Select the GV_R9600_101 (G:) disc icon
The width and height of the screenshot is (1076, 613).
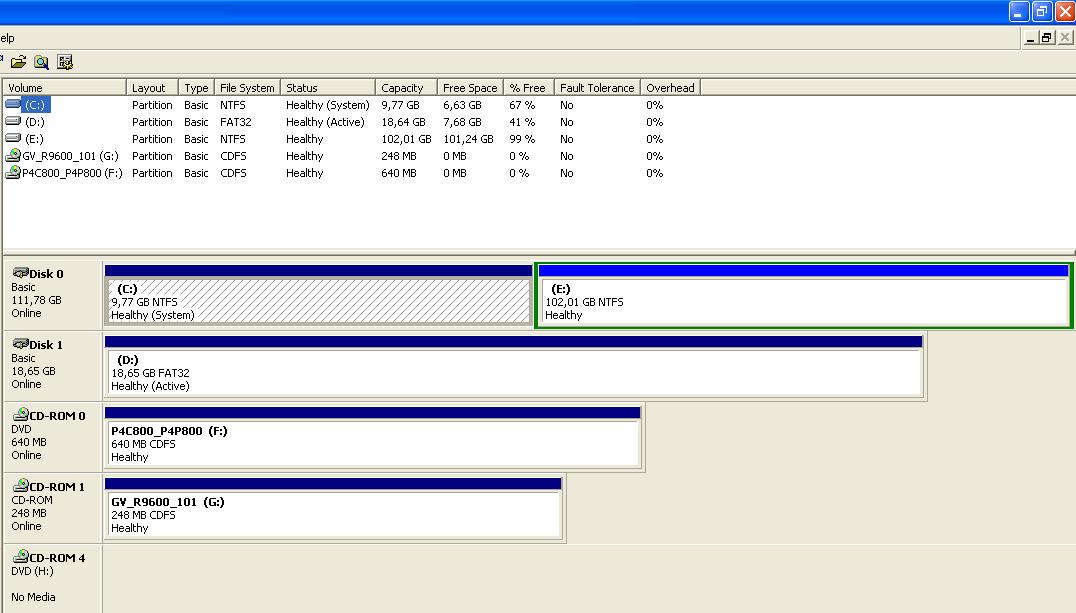tap(13, 156)
